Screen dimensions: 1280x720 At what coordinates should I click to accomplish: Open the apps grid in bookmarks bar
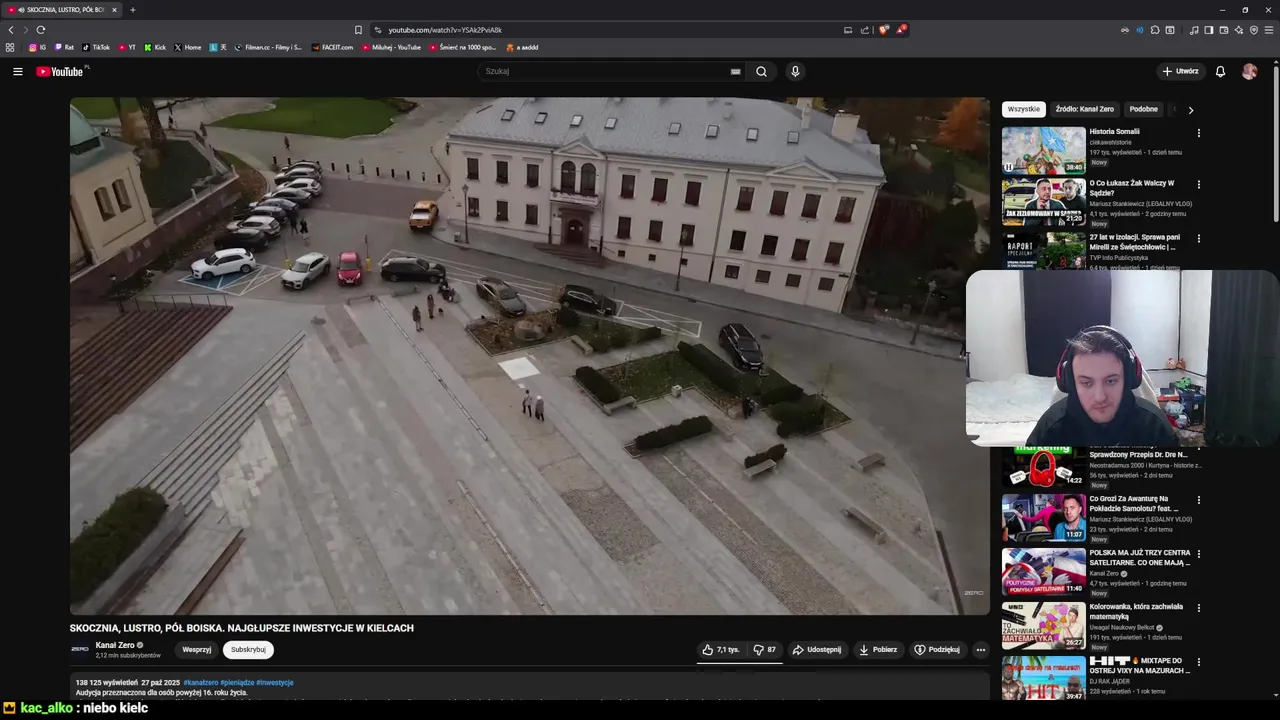click(x=10, y=47)
